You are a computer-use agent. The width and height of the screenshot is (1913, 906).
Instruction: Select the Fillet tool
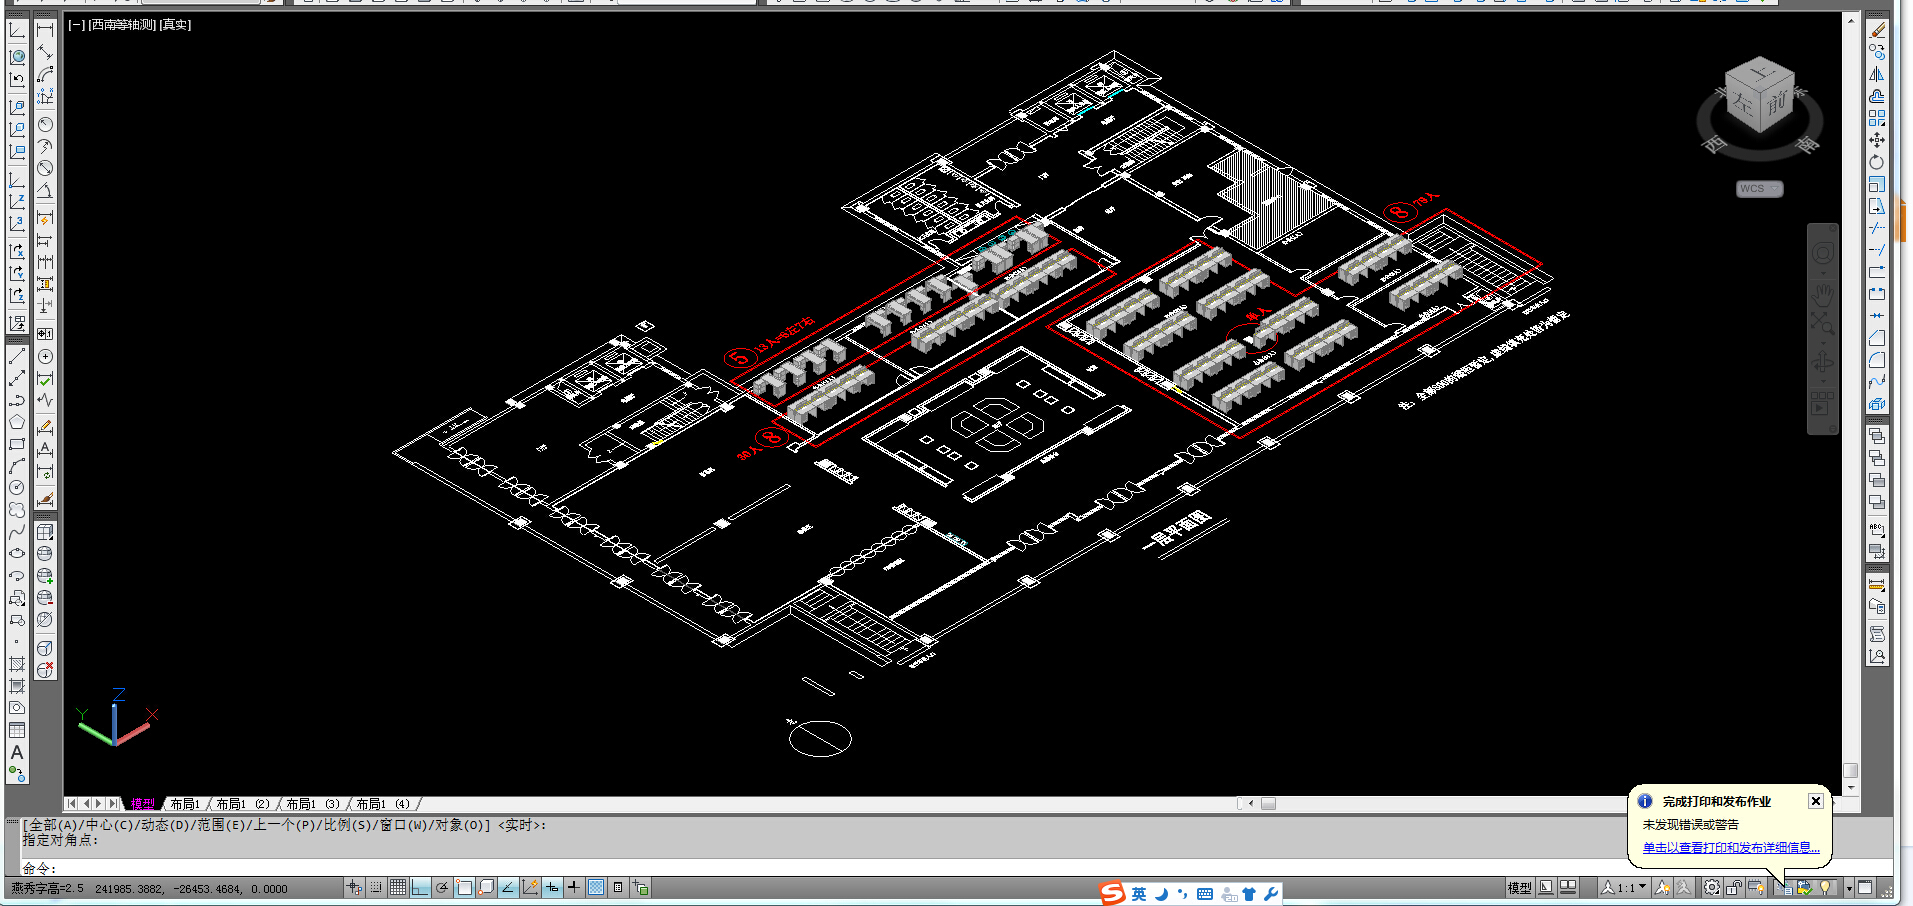(x=1877, y=360)
